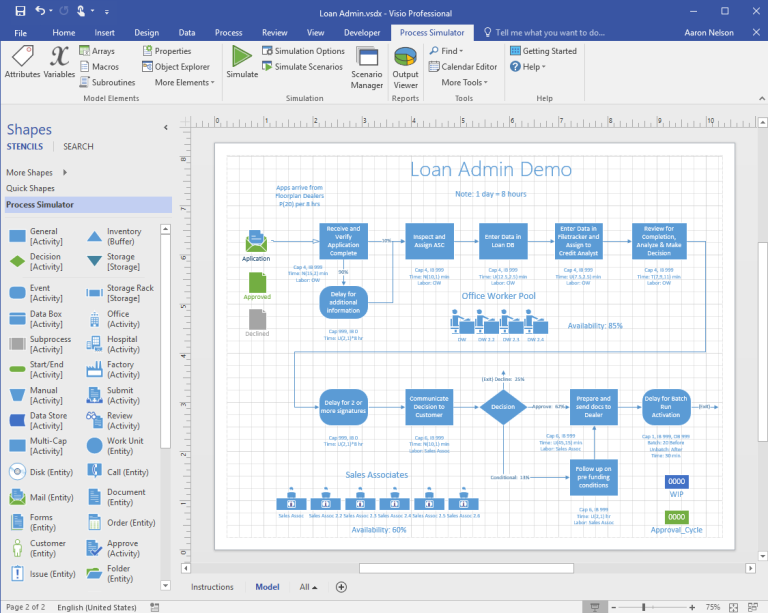
Task: Open the File tab
Action: [21, 33]
